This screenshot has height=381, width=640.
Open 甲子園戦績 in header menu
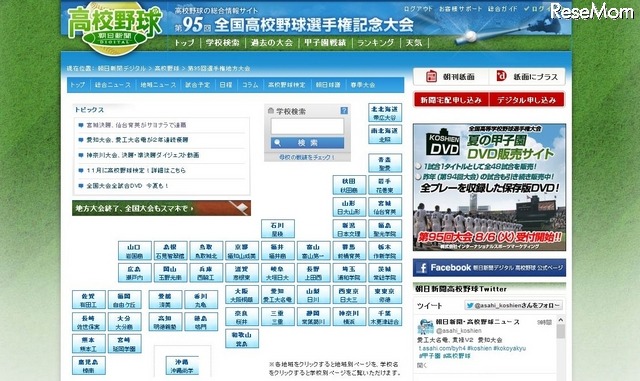coord(325,42)
